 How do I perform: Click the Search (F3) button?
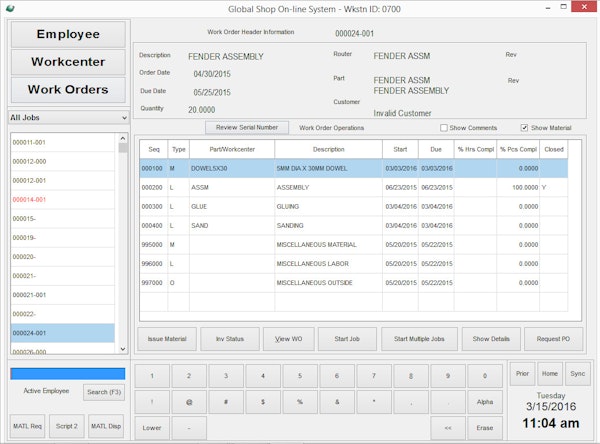tap(104, 392)
